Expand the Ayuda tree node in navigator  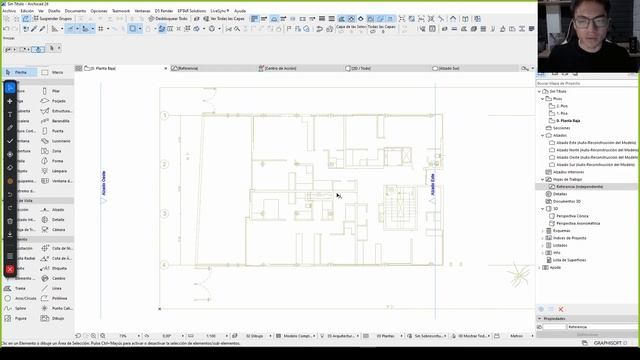click(x=540, y=267)
